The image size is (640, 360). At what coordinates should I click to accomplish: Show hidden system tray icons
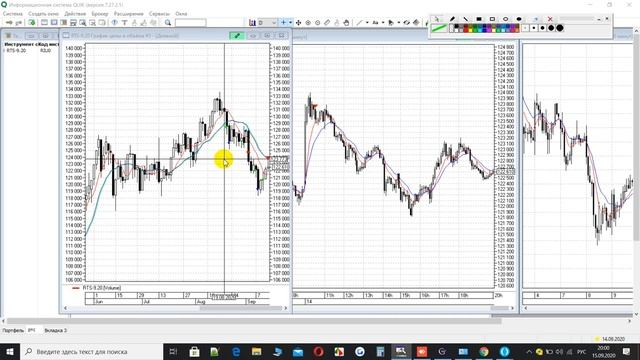coord(529,351)
